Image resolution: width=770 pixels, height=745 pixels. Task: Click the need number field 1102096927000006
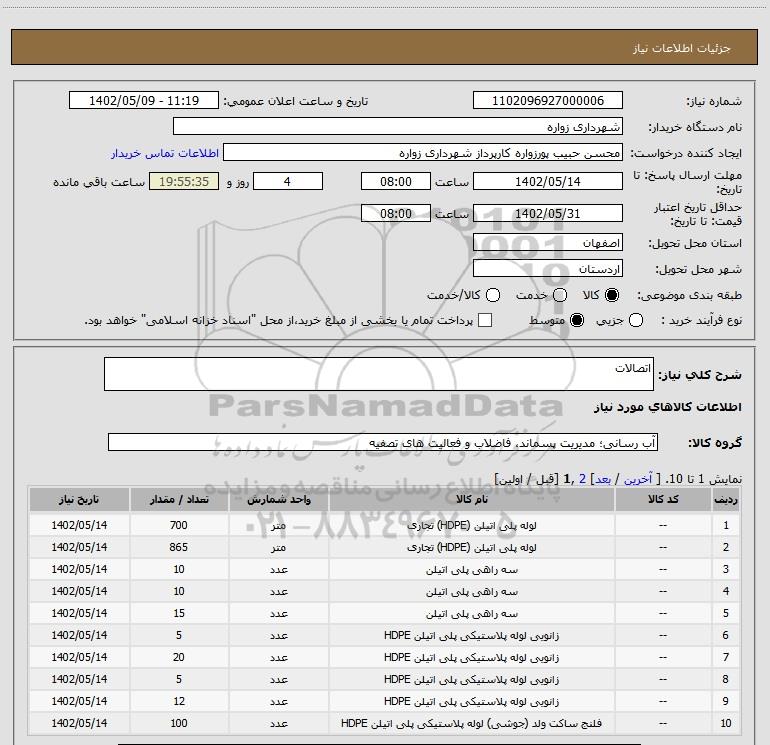pos(548,101)
